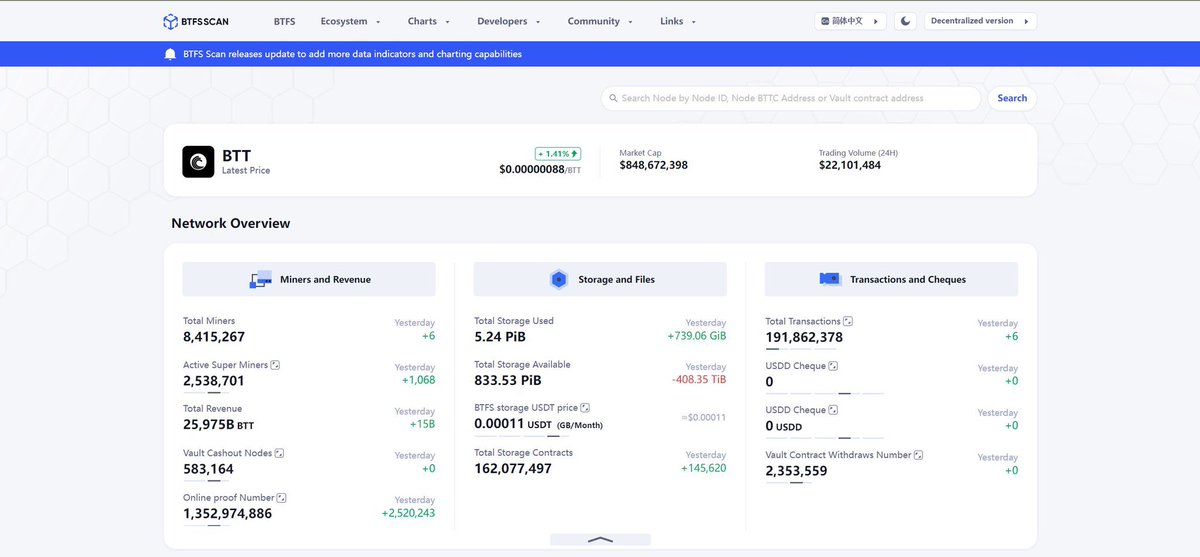
Task: Open the Decentralized version dropdown
Action: tap(980, 21)
